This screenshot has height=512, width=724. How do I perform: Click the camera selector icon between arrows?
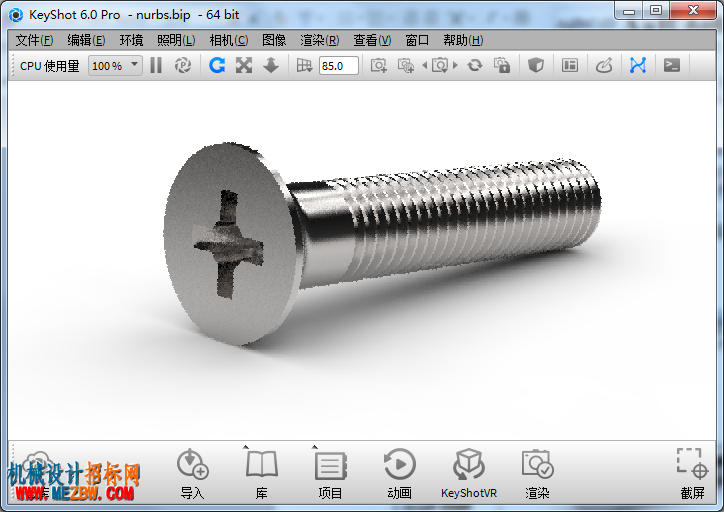click(440, 66)
